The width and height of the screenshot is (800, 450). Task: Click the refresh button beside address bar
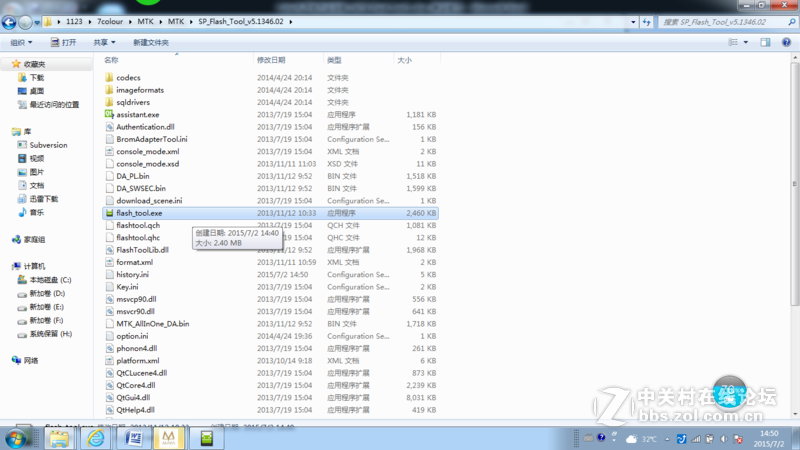pyautogui.click(x=646, y=22)
